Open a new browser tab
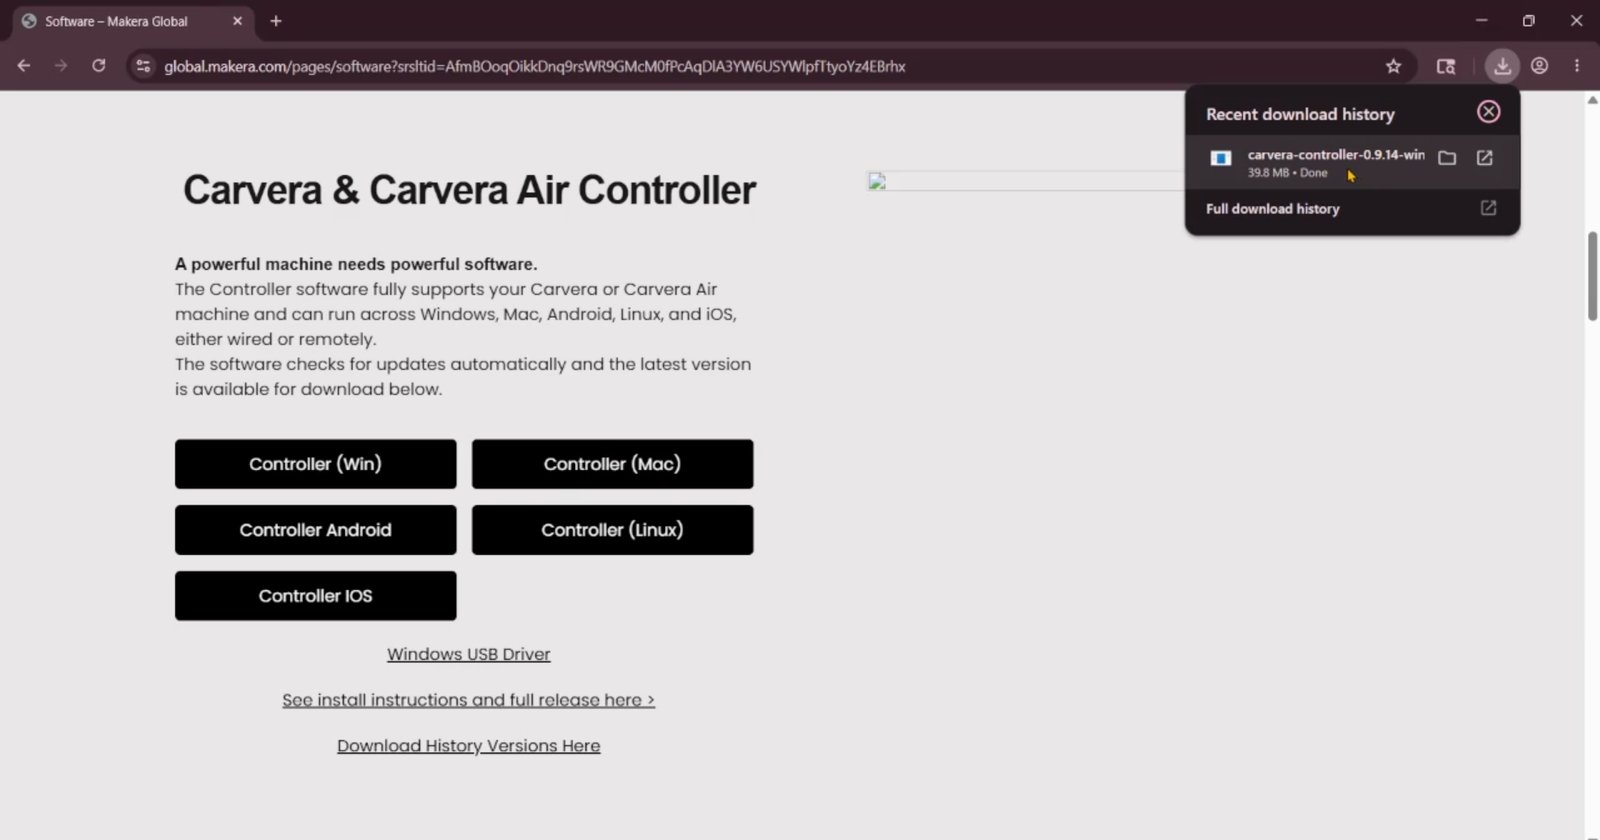This screenshot has height=840, width=1600. [x=276, y=21]
